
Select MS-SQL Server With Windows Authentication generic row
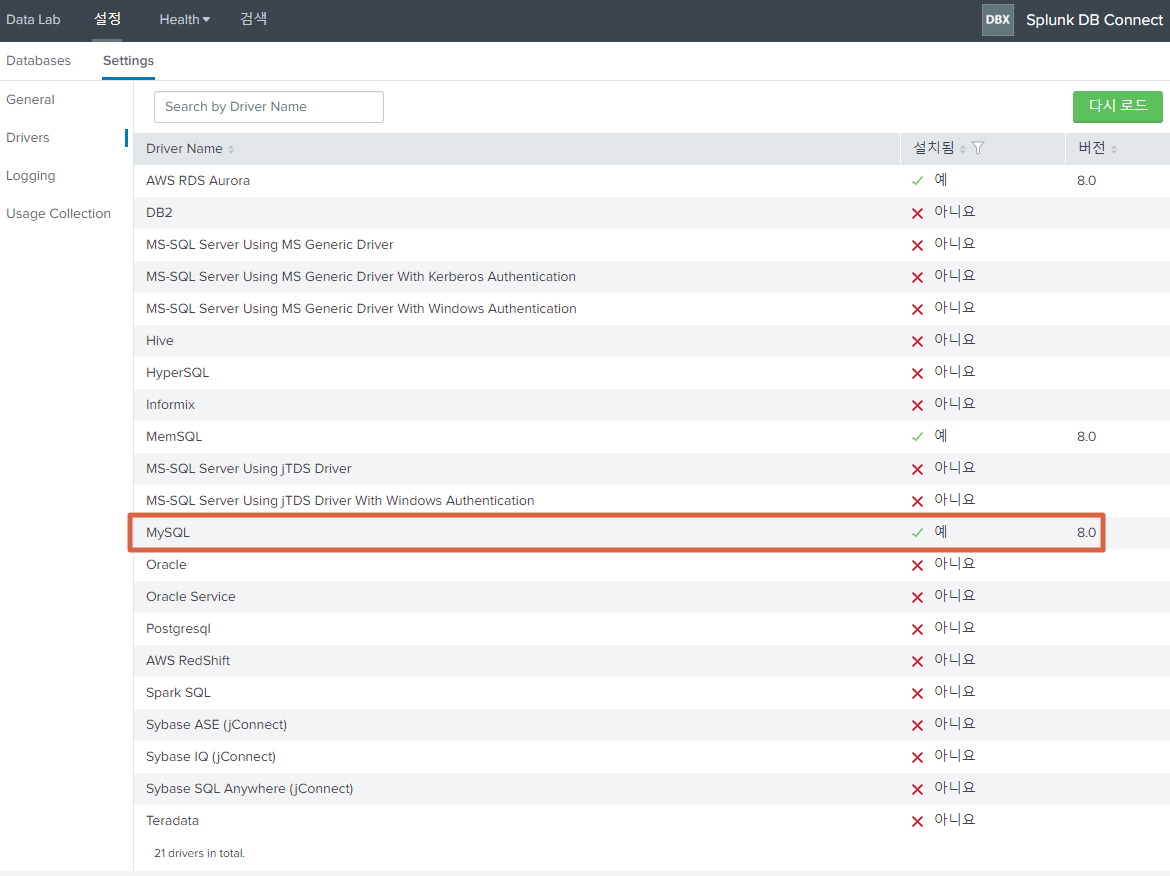(361, 309)
